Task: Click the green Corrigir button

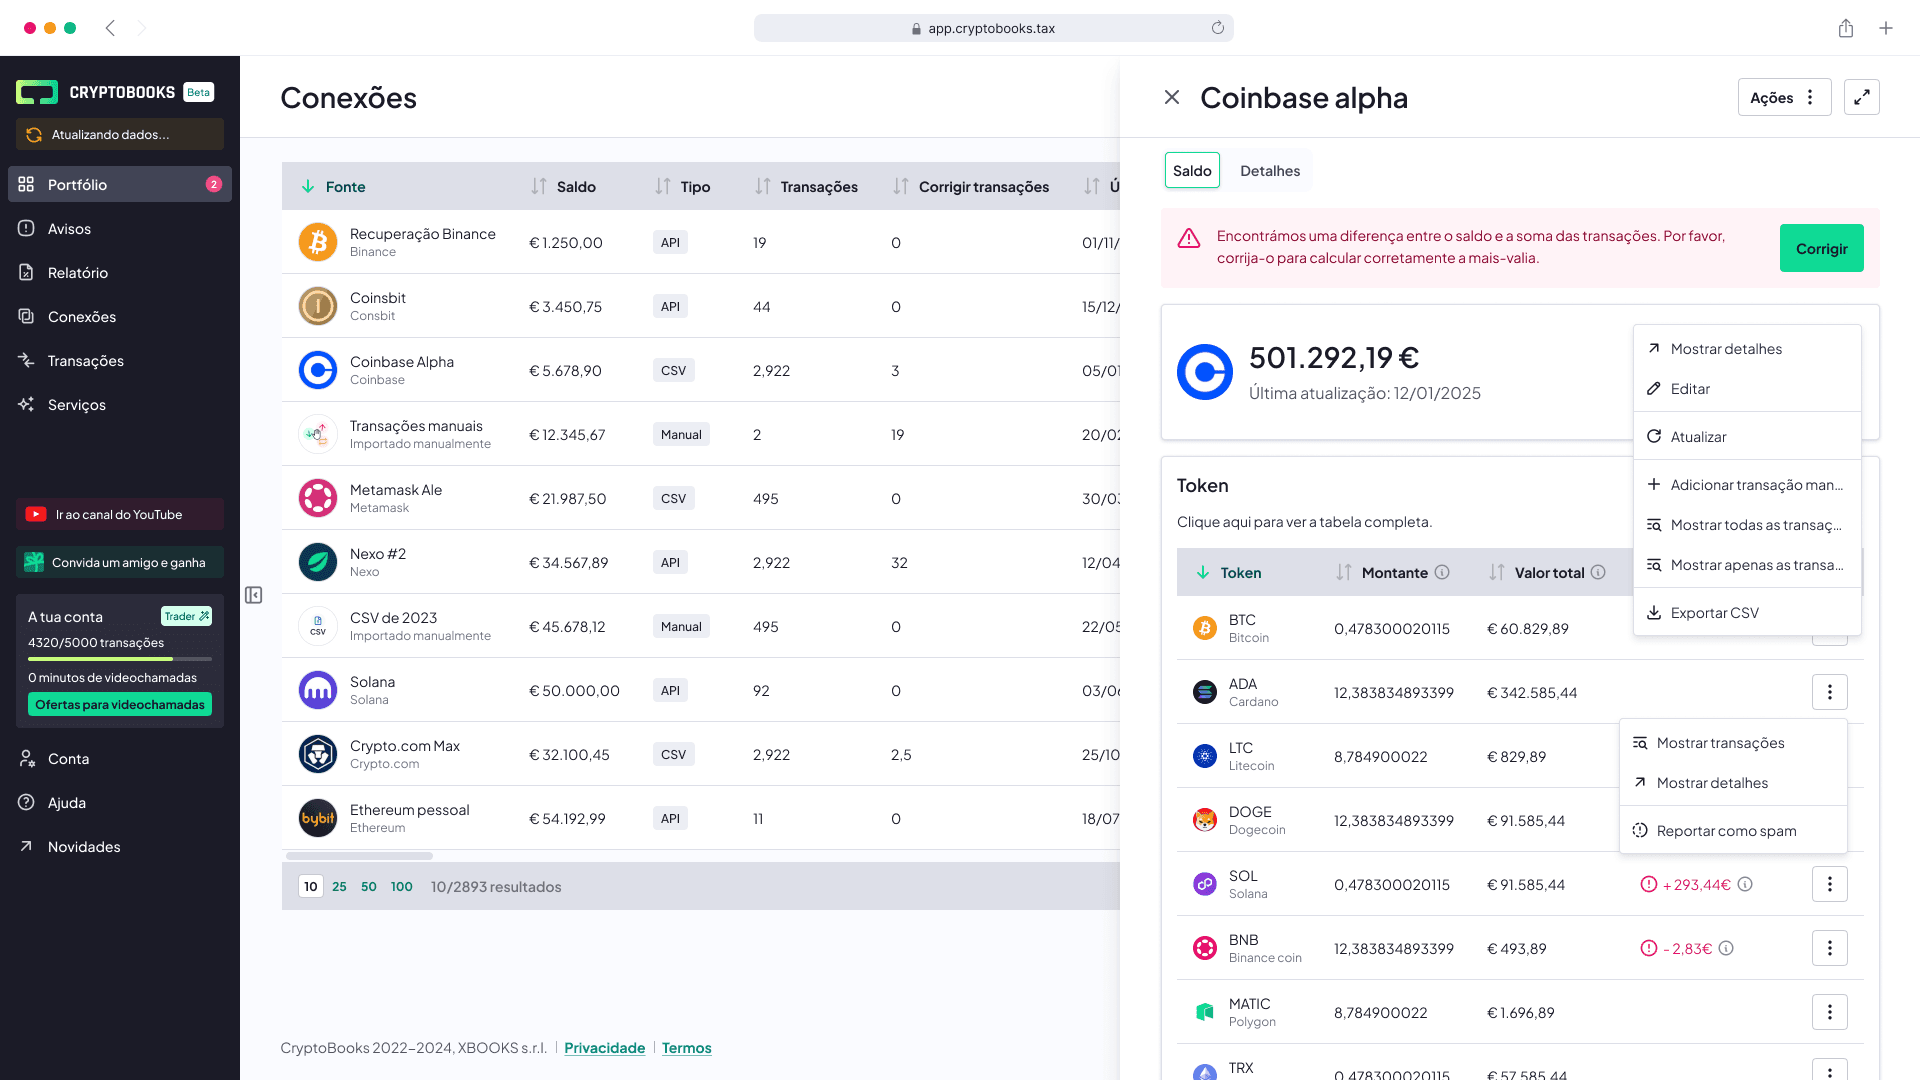Action: click(x=1821, y=248)
